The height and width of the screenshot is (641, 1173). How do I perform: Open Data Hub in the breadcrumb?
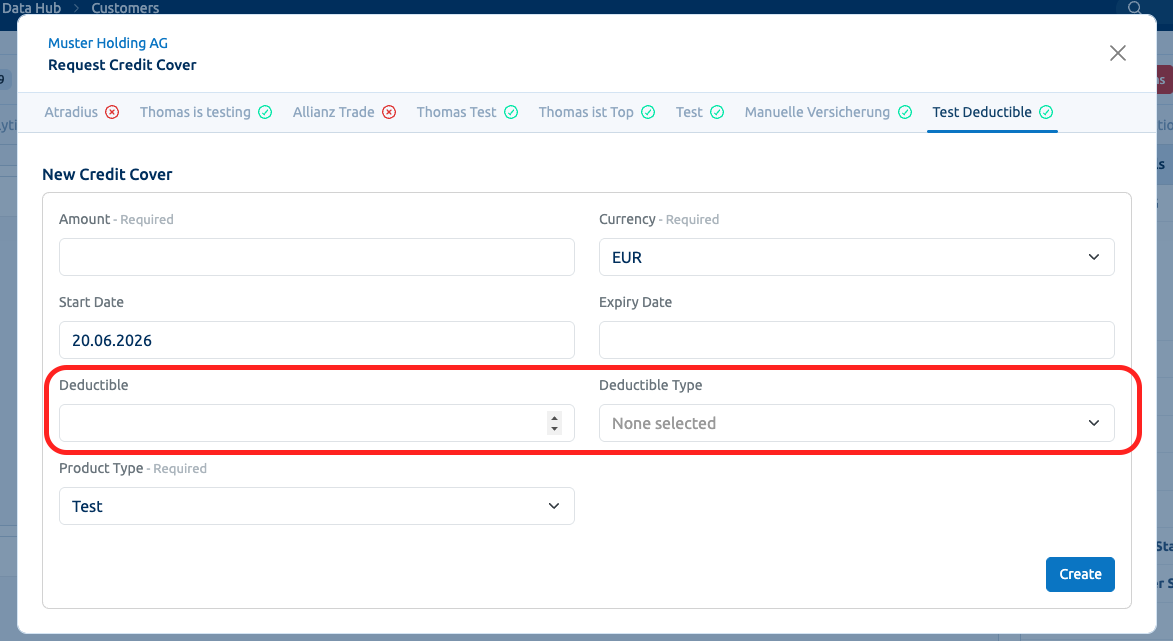click(x=31, y=8)
